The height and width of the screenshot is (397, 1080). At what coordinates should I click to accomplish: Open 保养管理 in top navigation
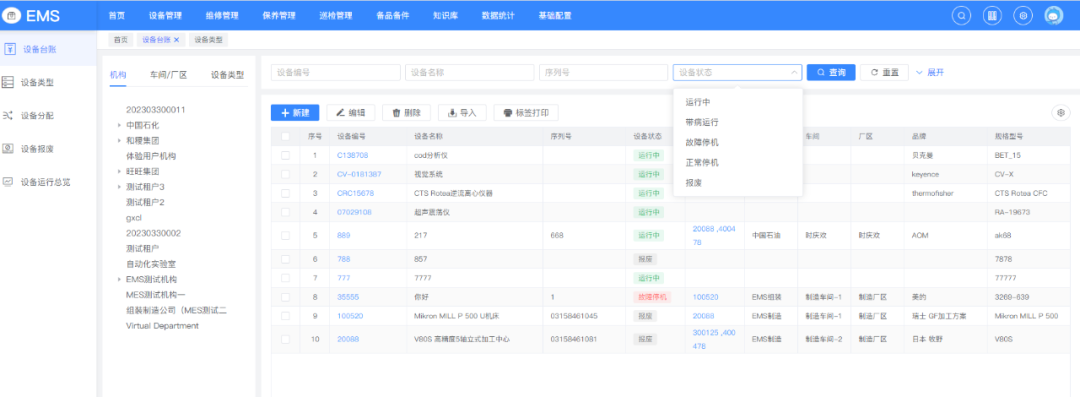pos(279,15)
